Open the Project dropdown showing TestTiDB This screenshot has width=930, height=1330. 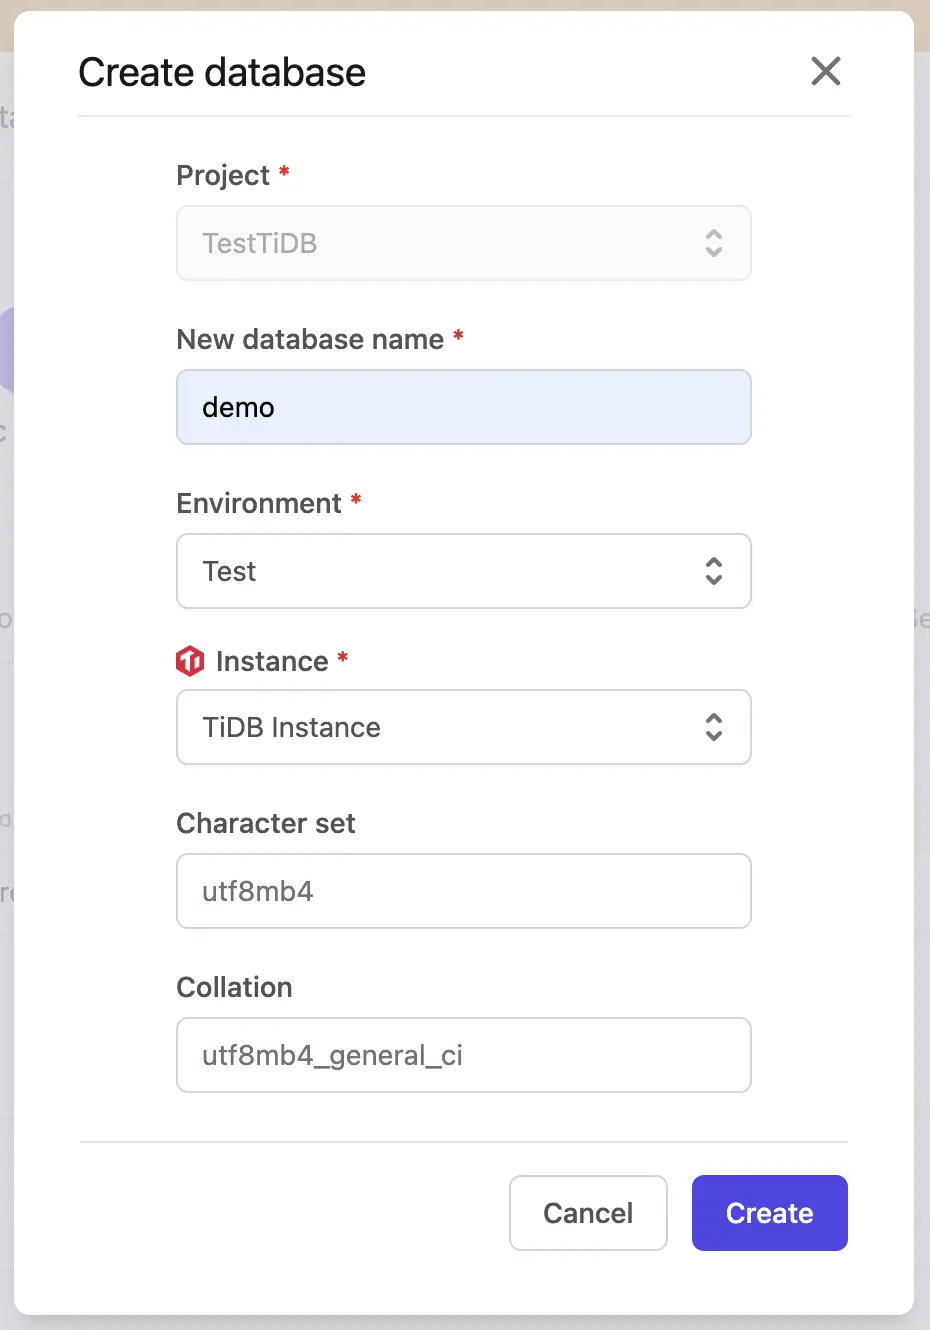(x=464, y=243)
